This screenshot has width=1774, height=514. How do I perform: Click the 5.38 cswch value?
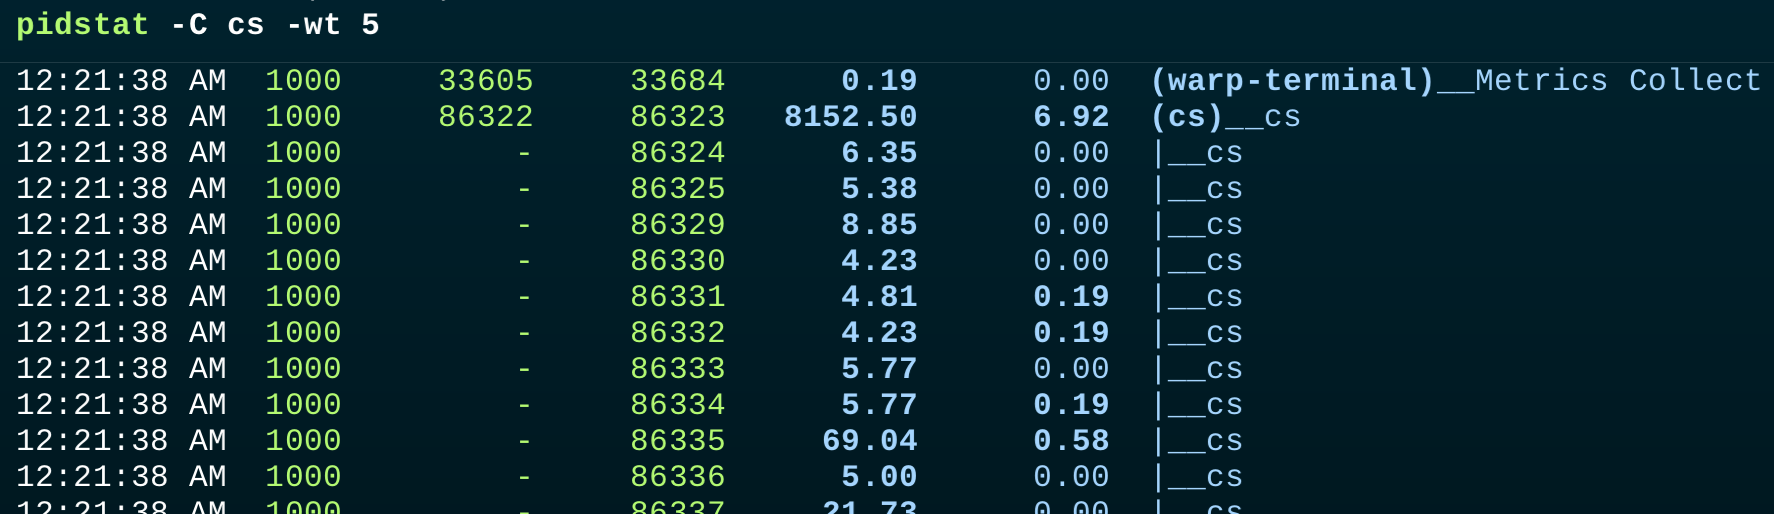[x=879, y=189]
